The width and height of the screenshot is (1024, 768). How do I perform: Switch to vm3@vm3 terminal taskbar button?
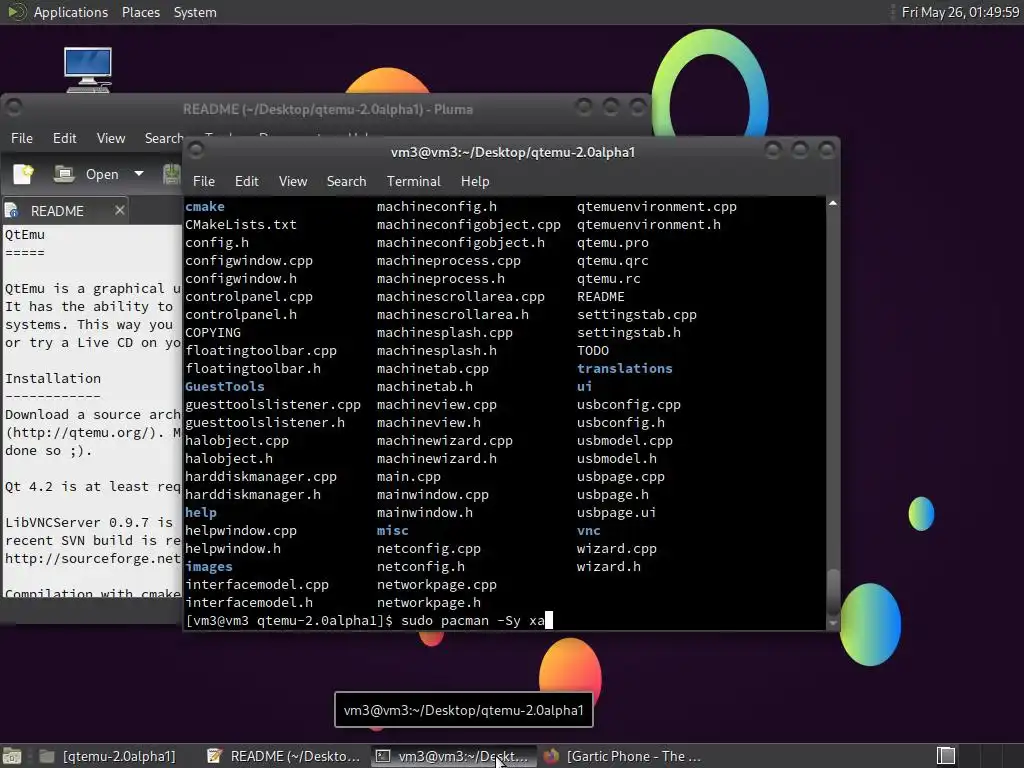tap(453, 756)
